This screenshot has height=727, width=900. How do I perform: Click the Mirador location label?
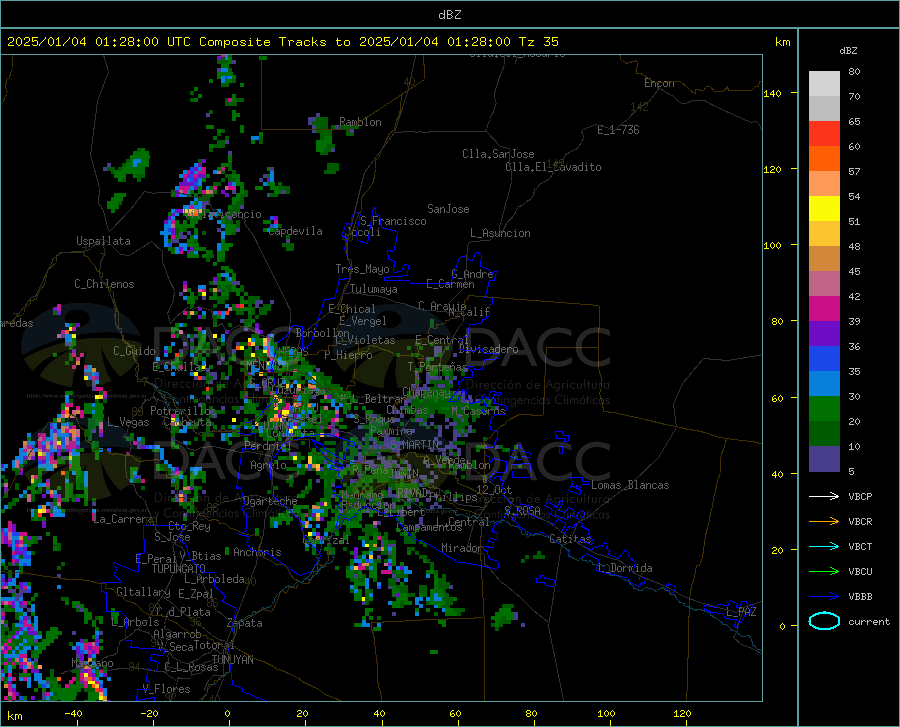pos(461,548)
